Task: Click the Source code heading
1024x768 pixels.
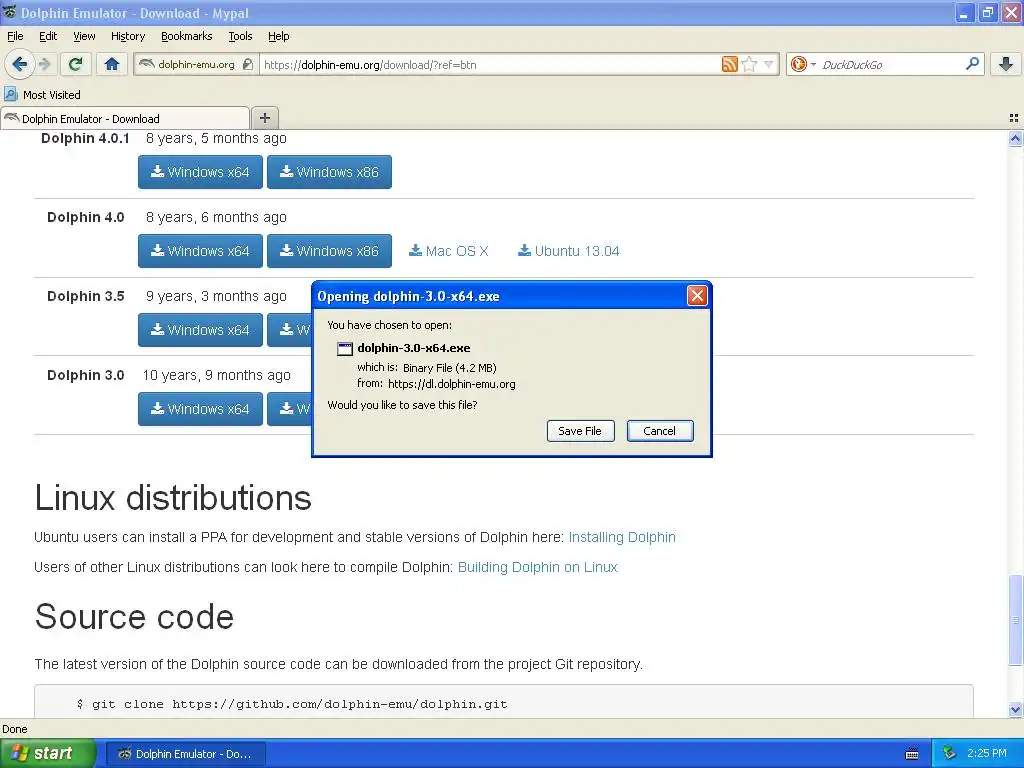Action: 134,616
